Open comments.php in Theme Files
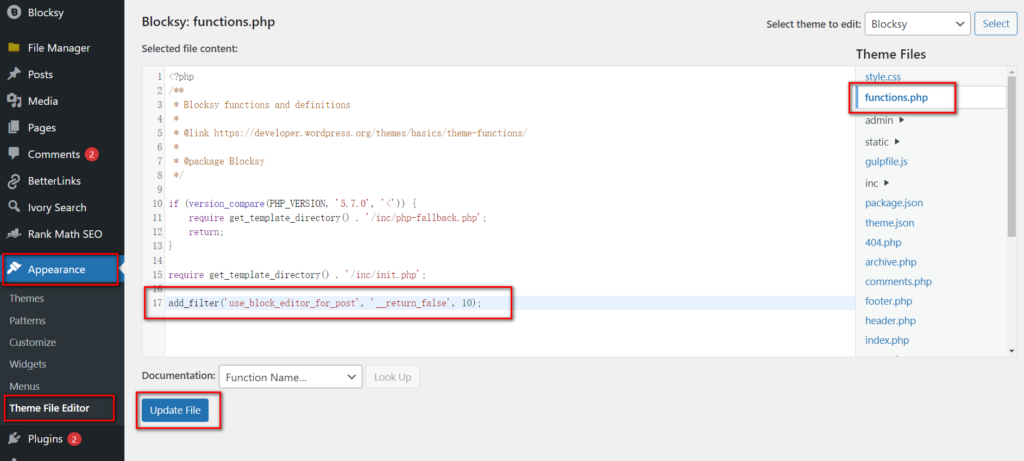The image size is (1024, 461). tap(899, 281)
